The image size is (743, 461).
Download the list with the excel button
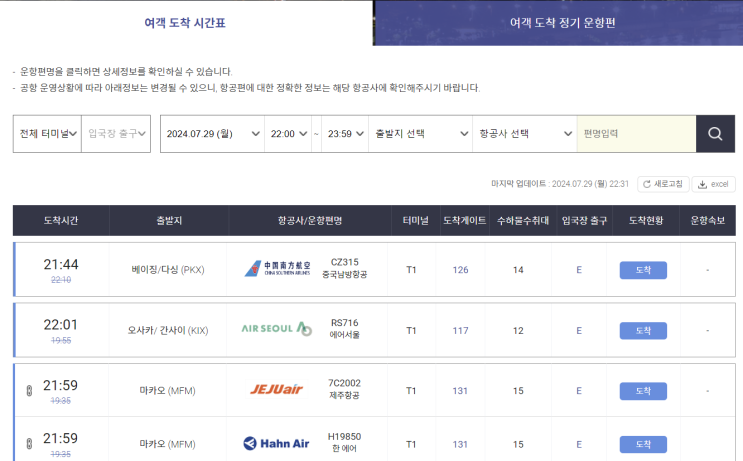[x=713, y=184]
